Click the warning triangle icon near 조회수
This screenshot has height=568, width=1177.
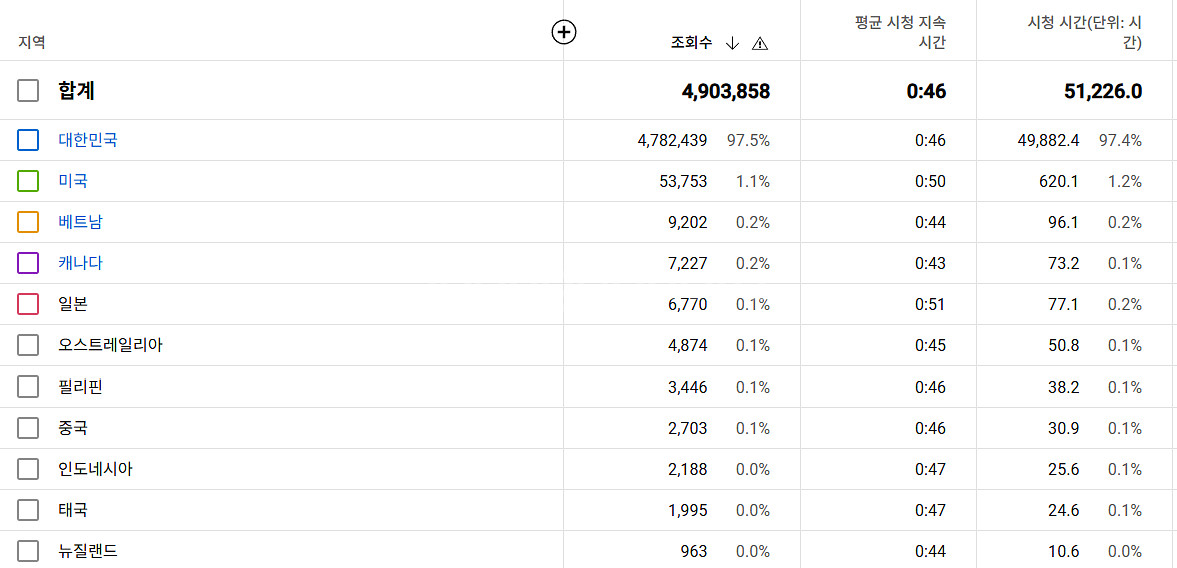(x=760, y=43)
